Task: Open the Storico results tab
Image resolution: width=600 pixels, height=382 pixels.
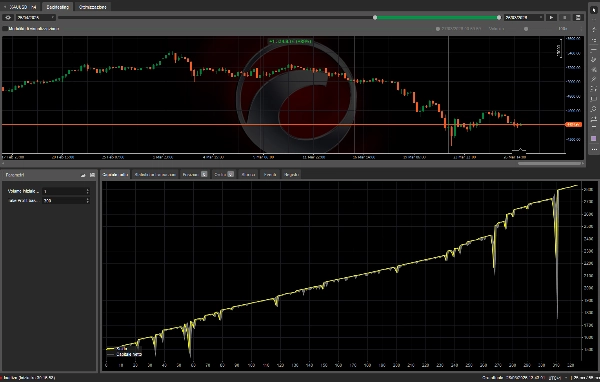Action: coord(248,175)
